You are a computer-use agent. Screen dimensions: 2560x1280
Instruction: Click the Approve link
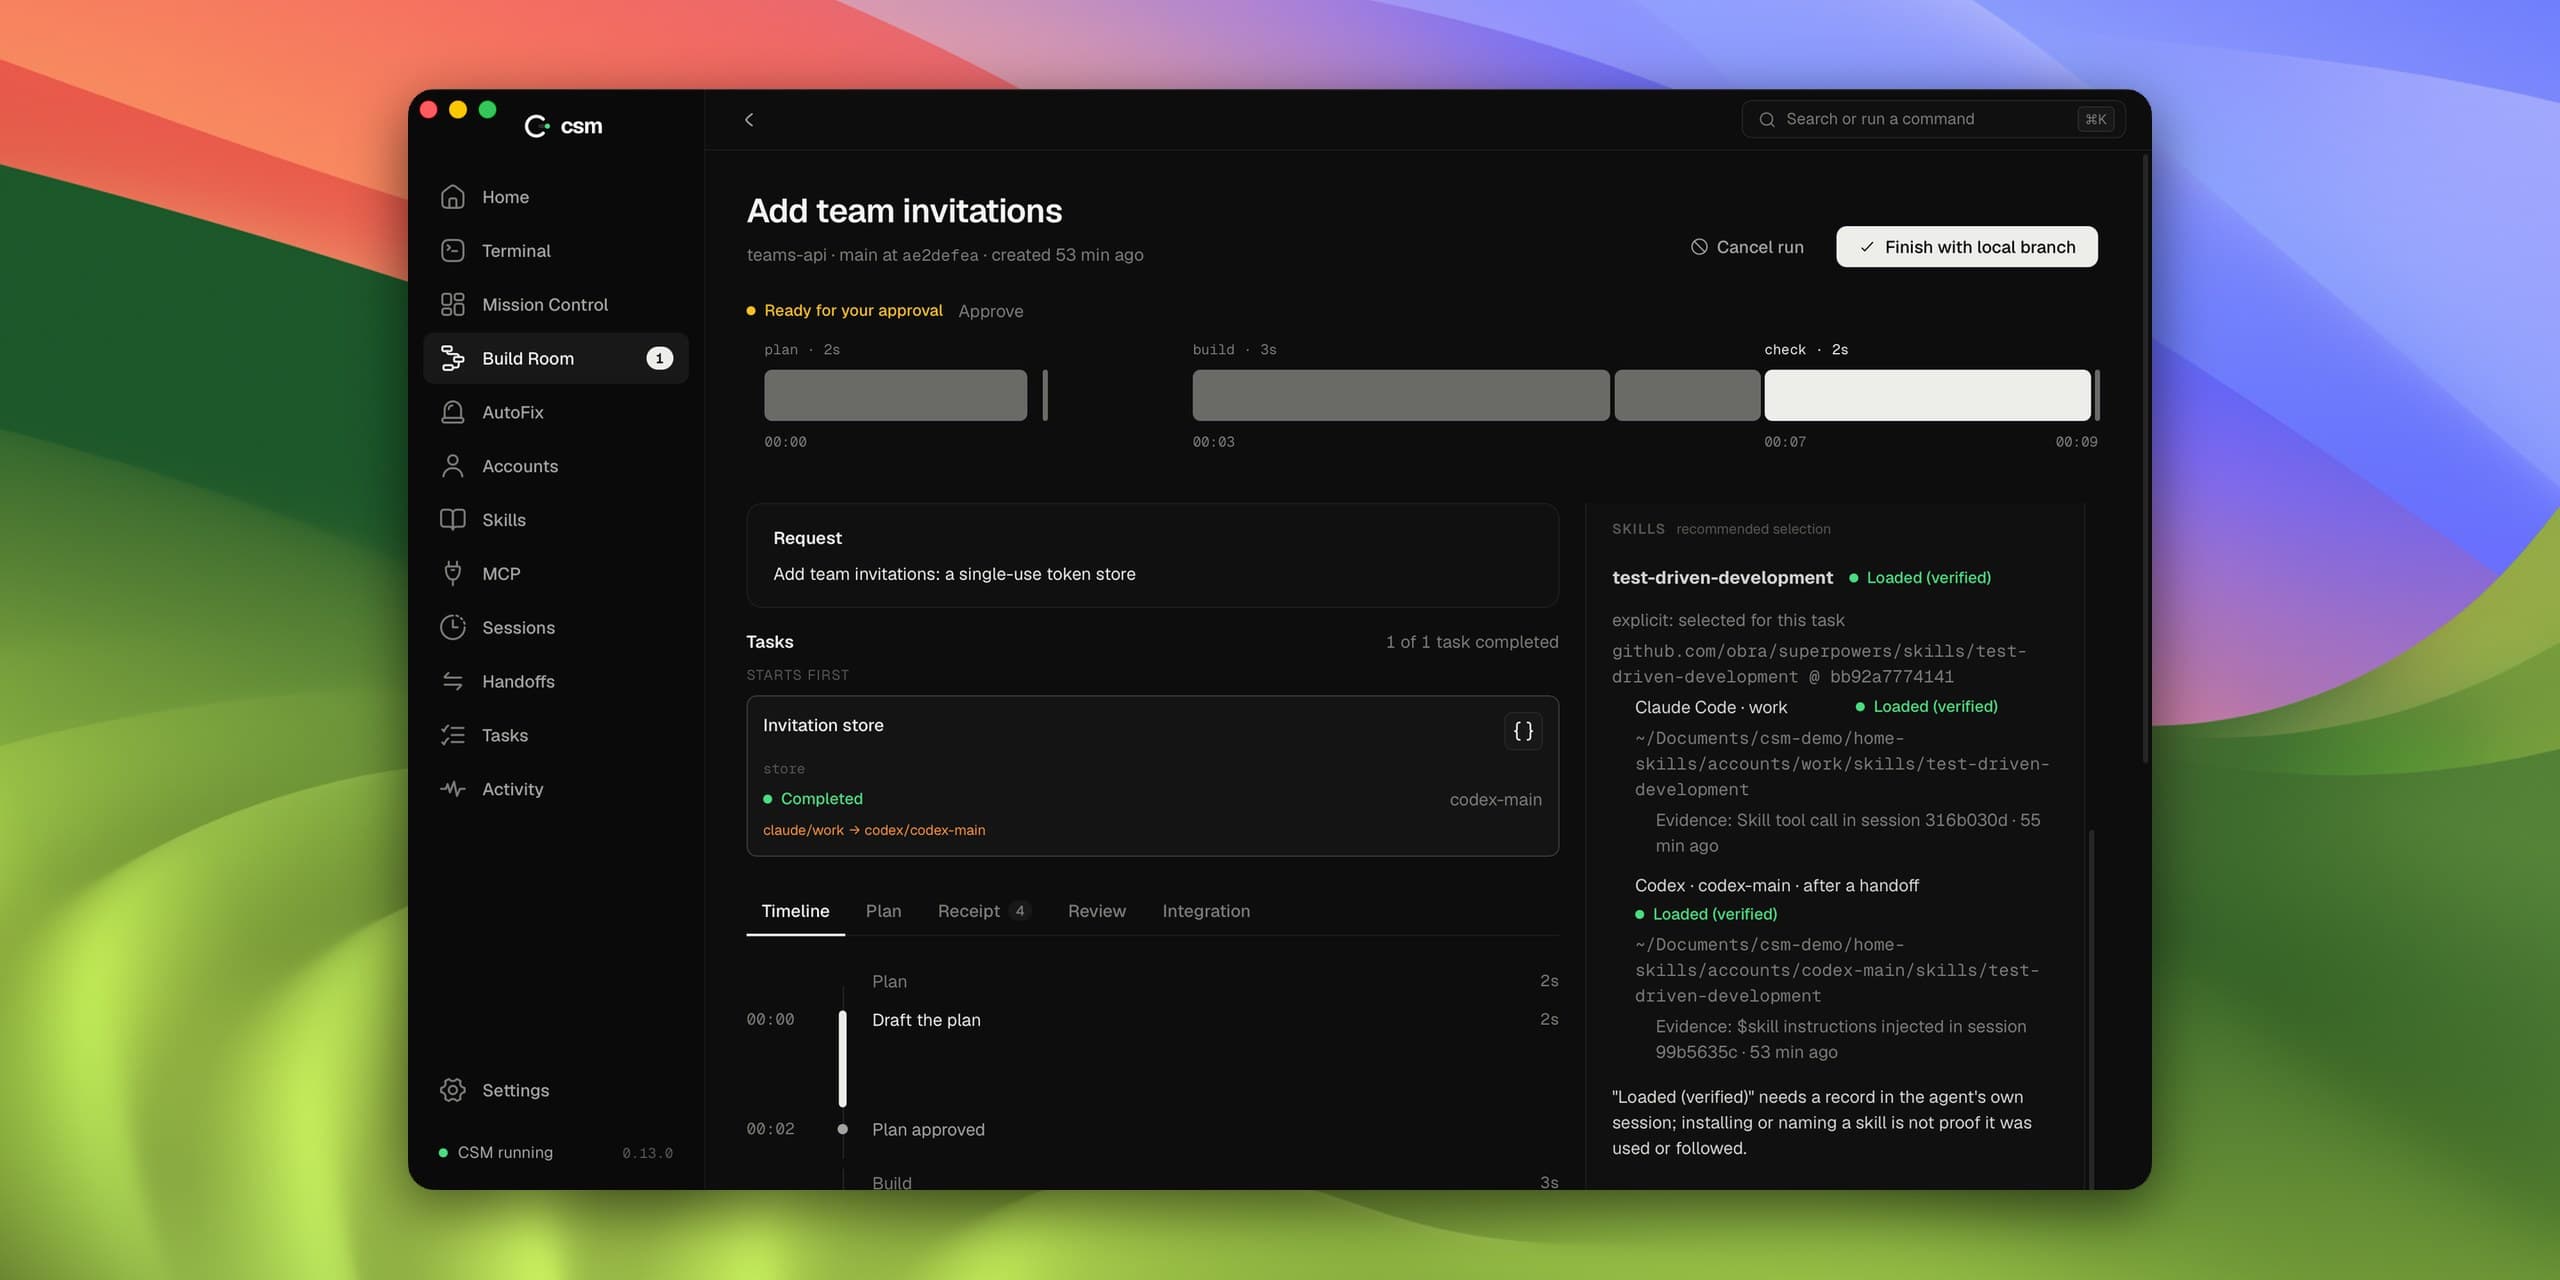(990, 311)
